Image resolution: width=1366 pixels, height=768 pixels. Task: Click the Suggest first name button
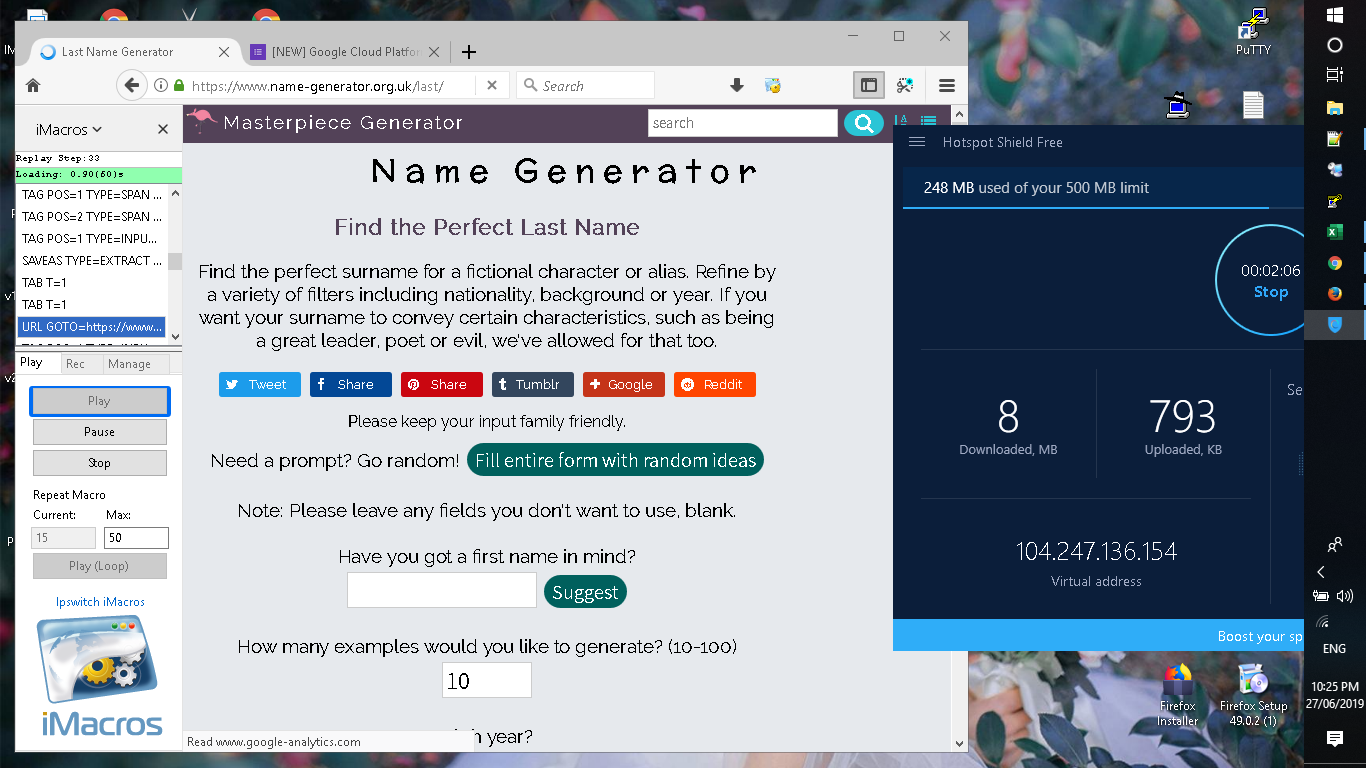[x=585, y=592]
